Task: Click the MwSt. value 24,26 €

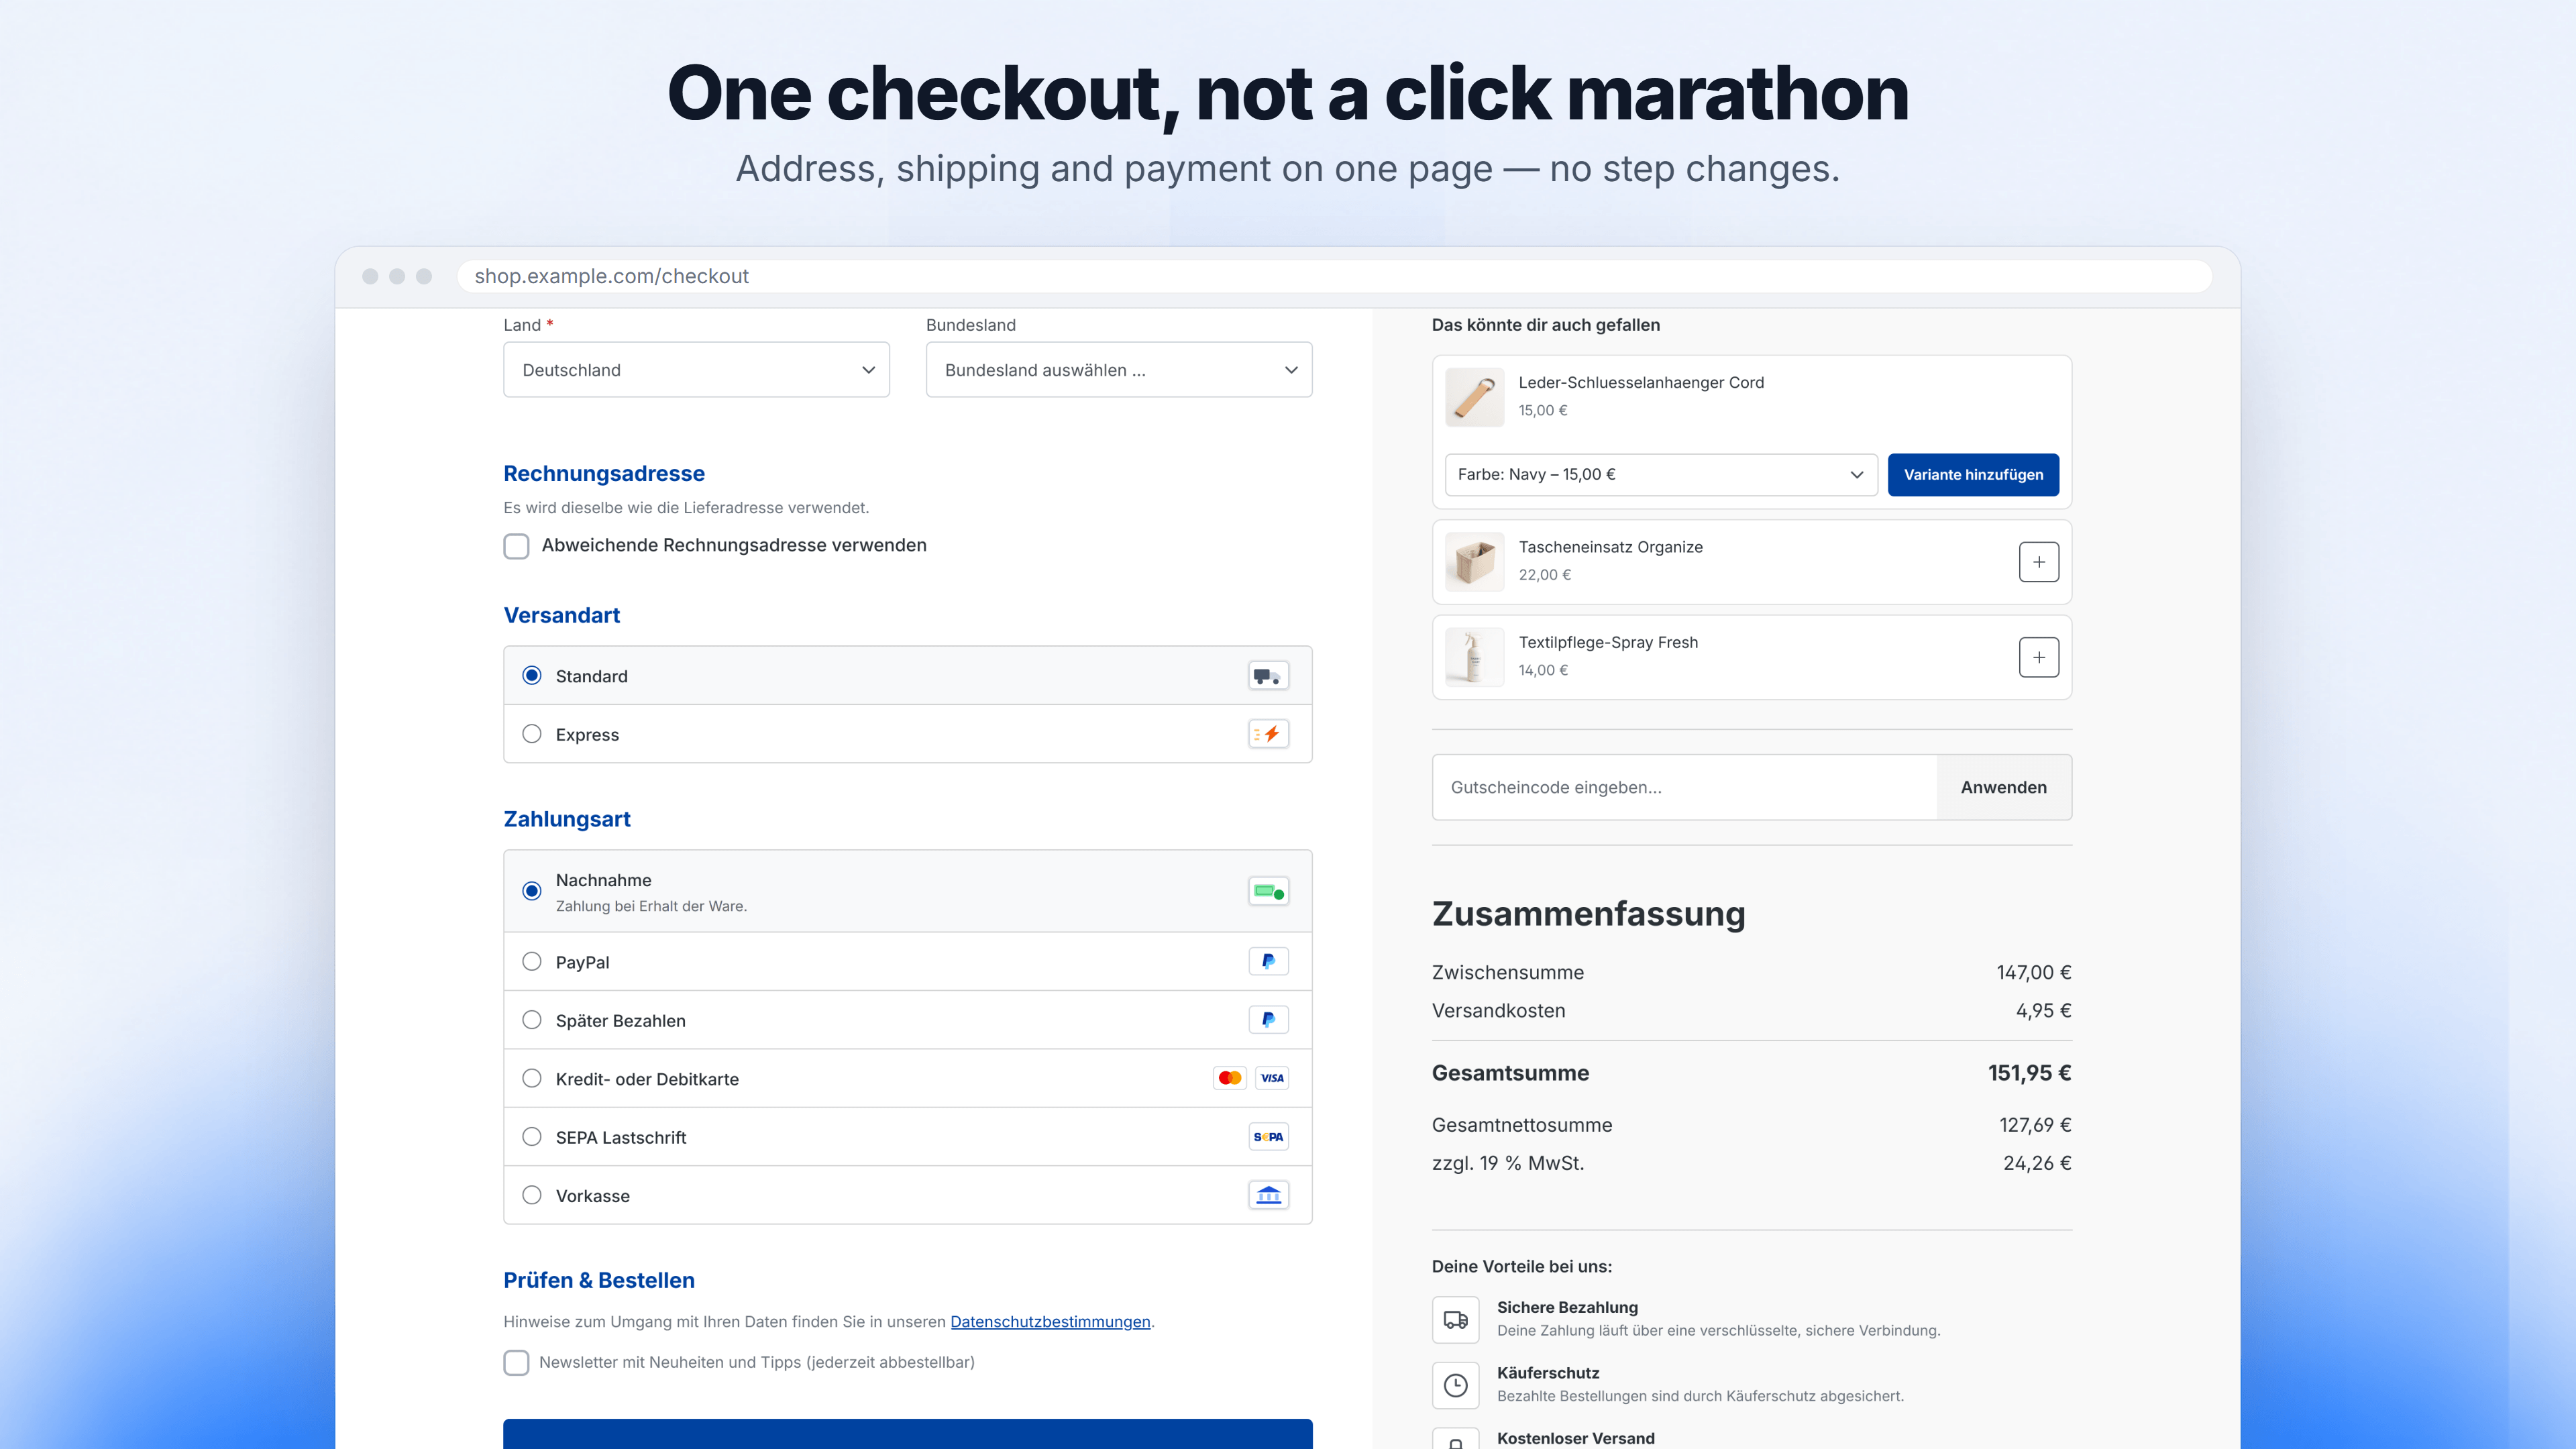Action: pos(2037,1163)
